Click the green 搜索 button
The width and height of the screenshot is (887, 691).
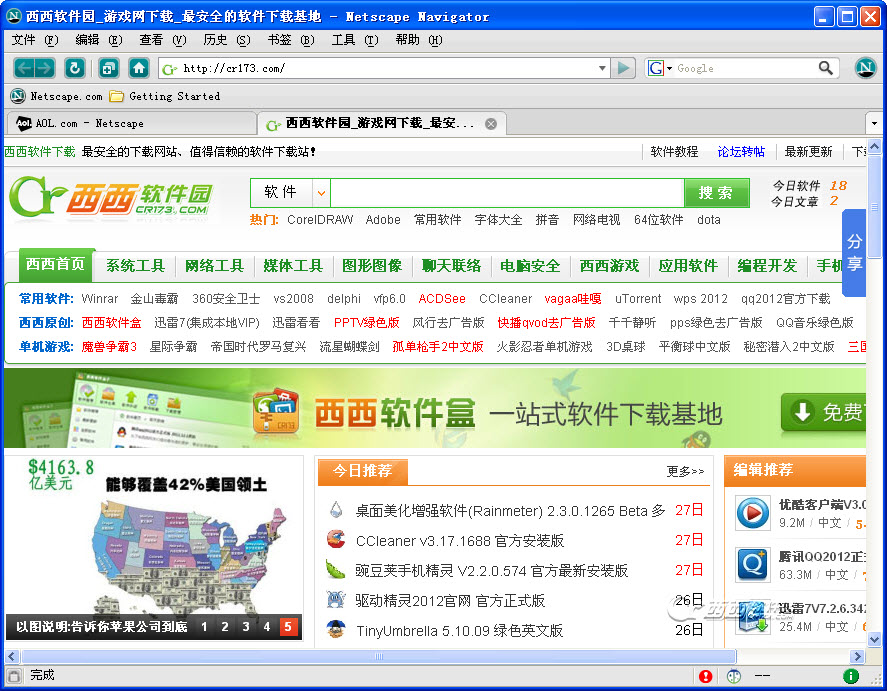coord(716,193)
